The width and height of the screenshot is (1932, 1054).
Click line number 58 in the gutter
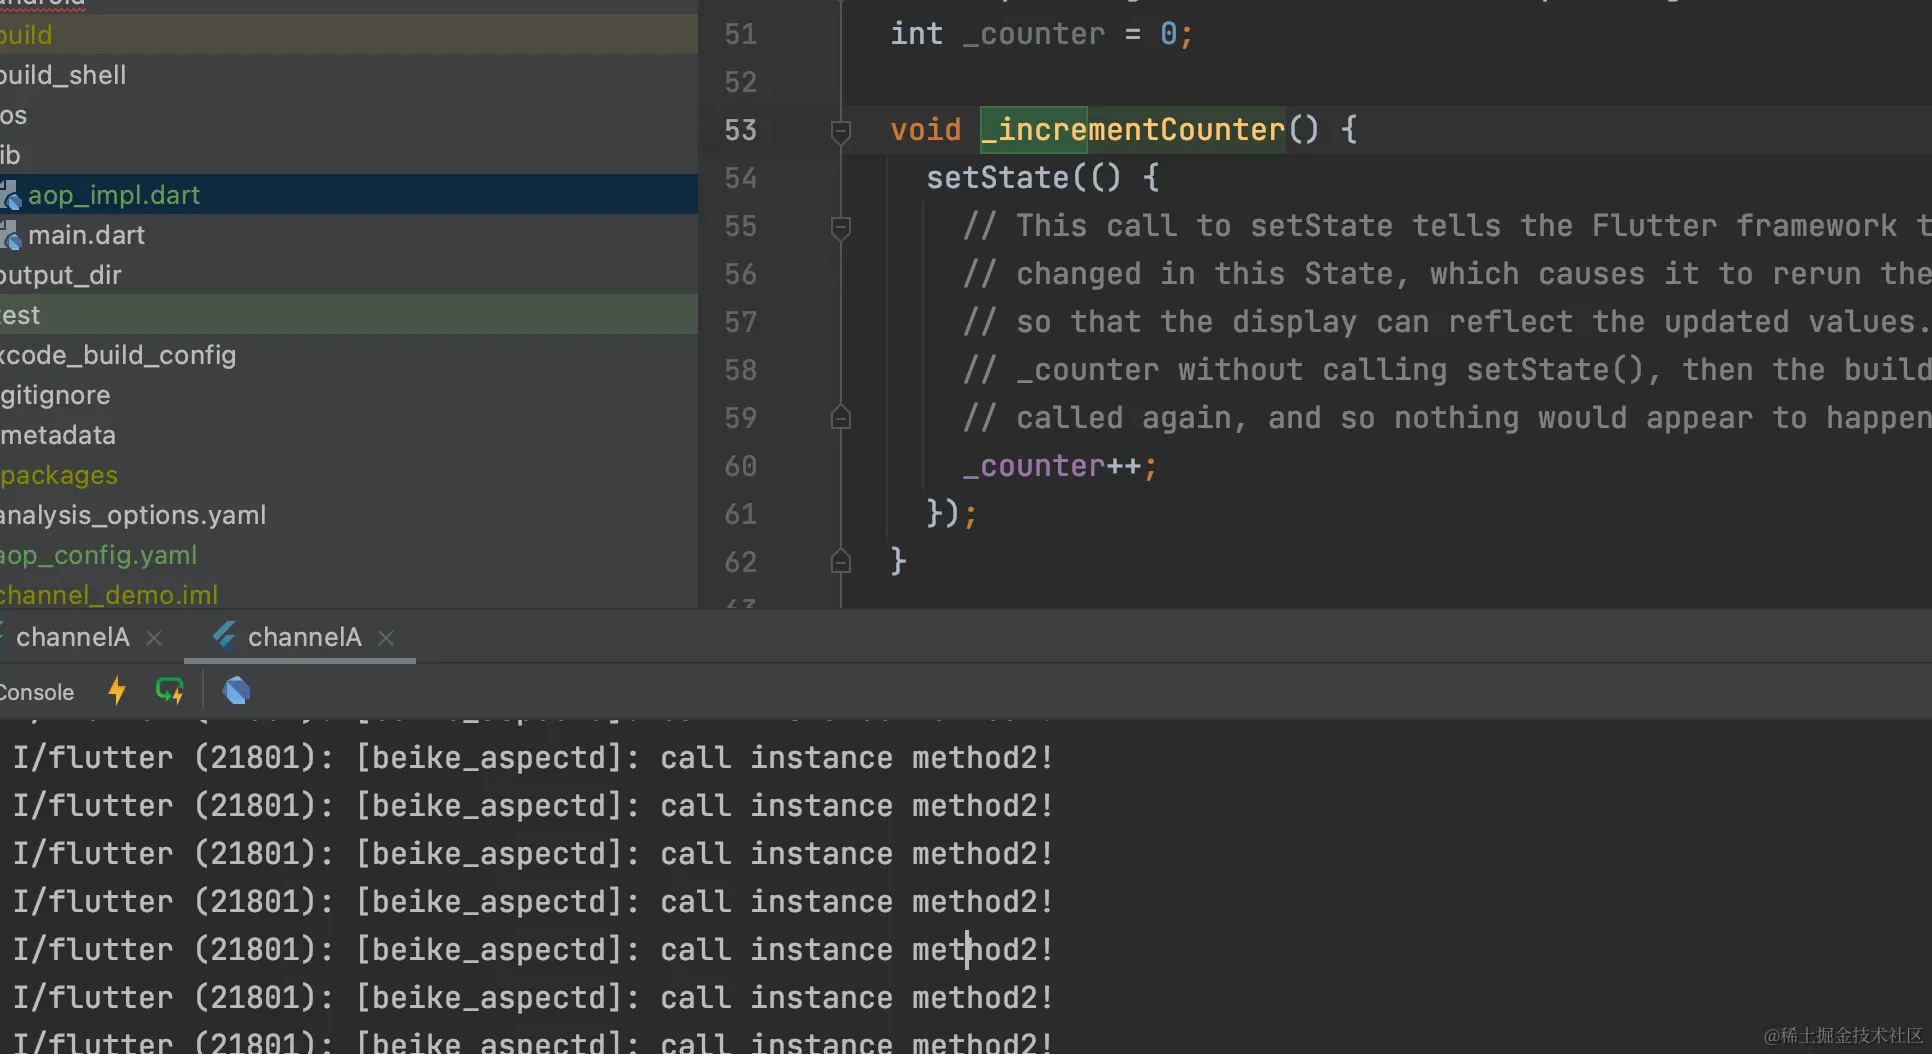point(740,370)
